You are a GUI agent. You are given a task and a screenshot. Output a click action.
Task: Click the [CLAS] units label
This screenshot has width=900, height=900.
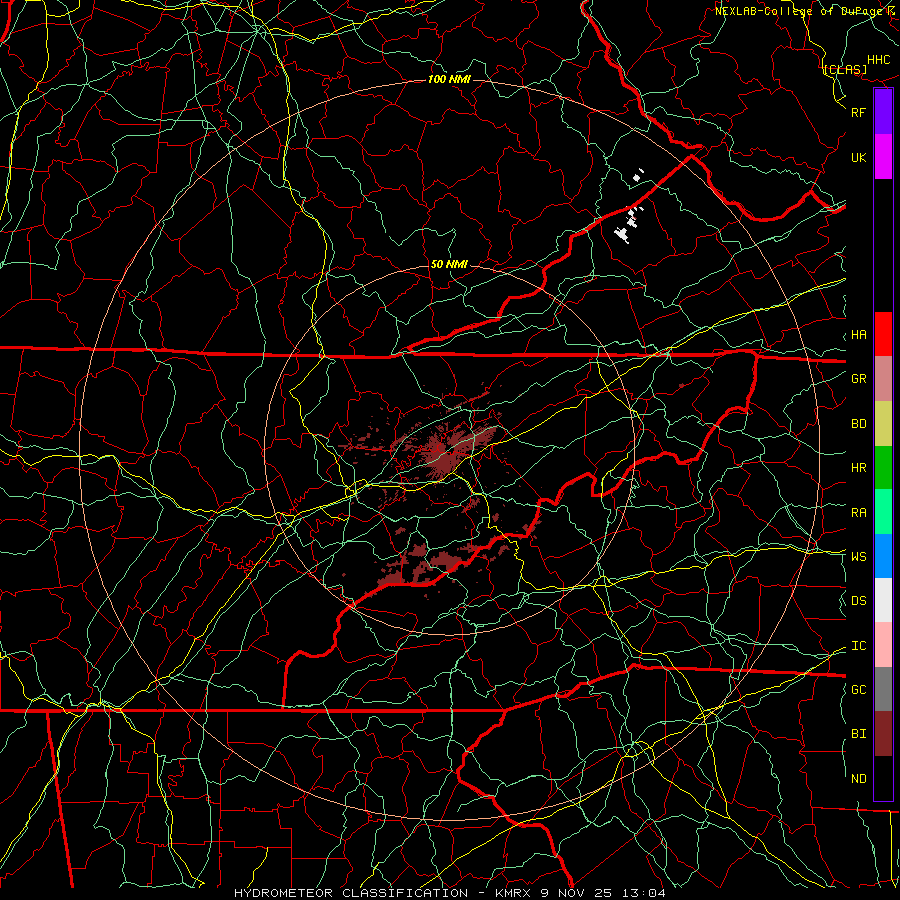845,70
